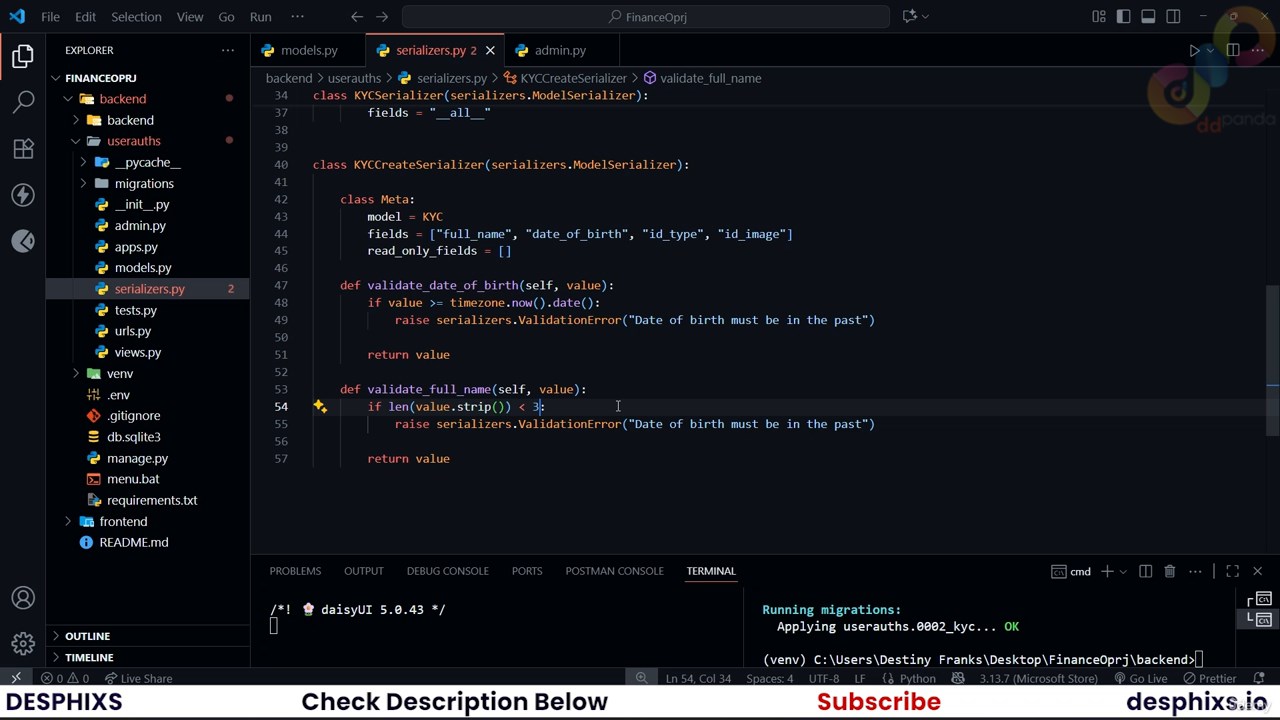Switch to the PROBLEMS panel tab
1280x720 pixels.
point(295,571)
